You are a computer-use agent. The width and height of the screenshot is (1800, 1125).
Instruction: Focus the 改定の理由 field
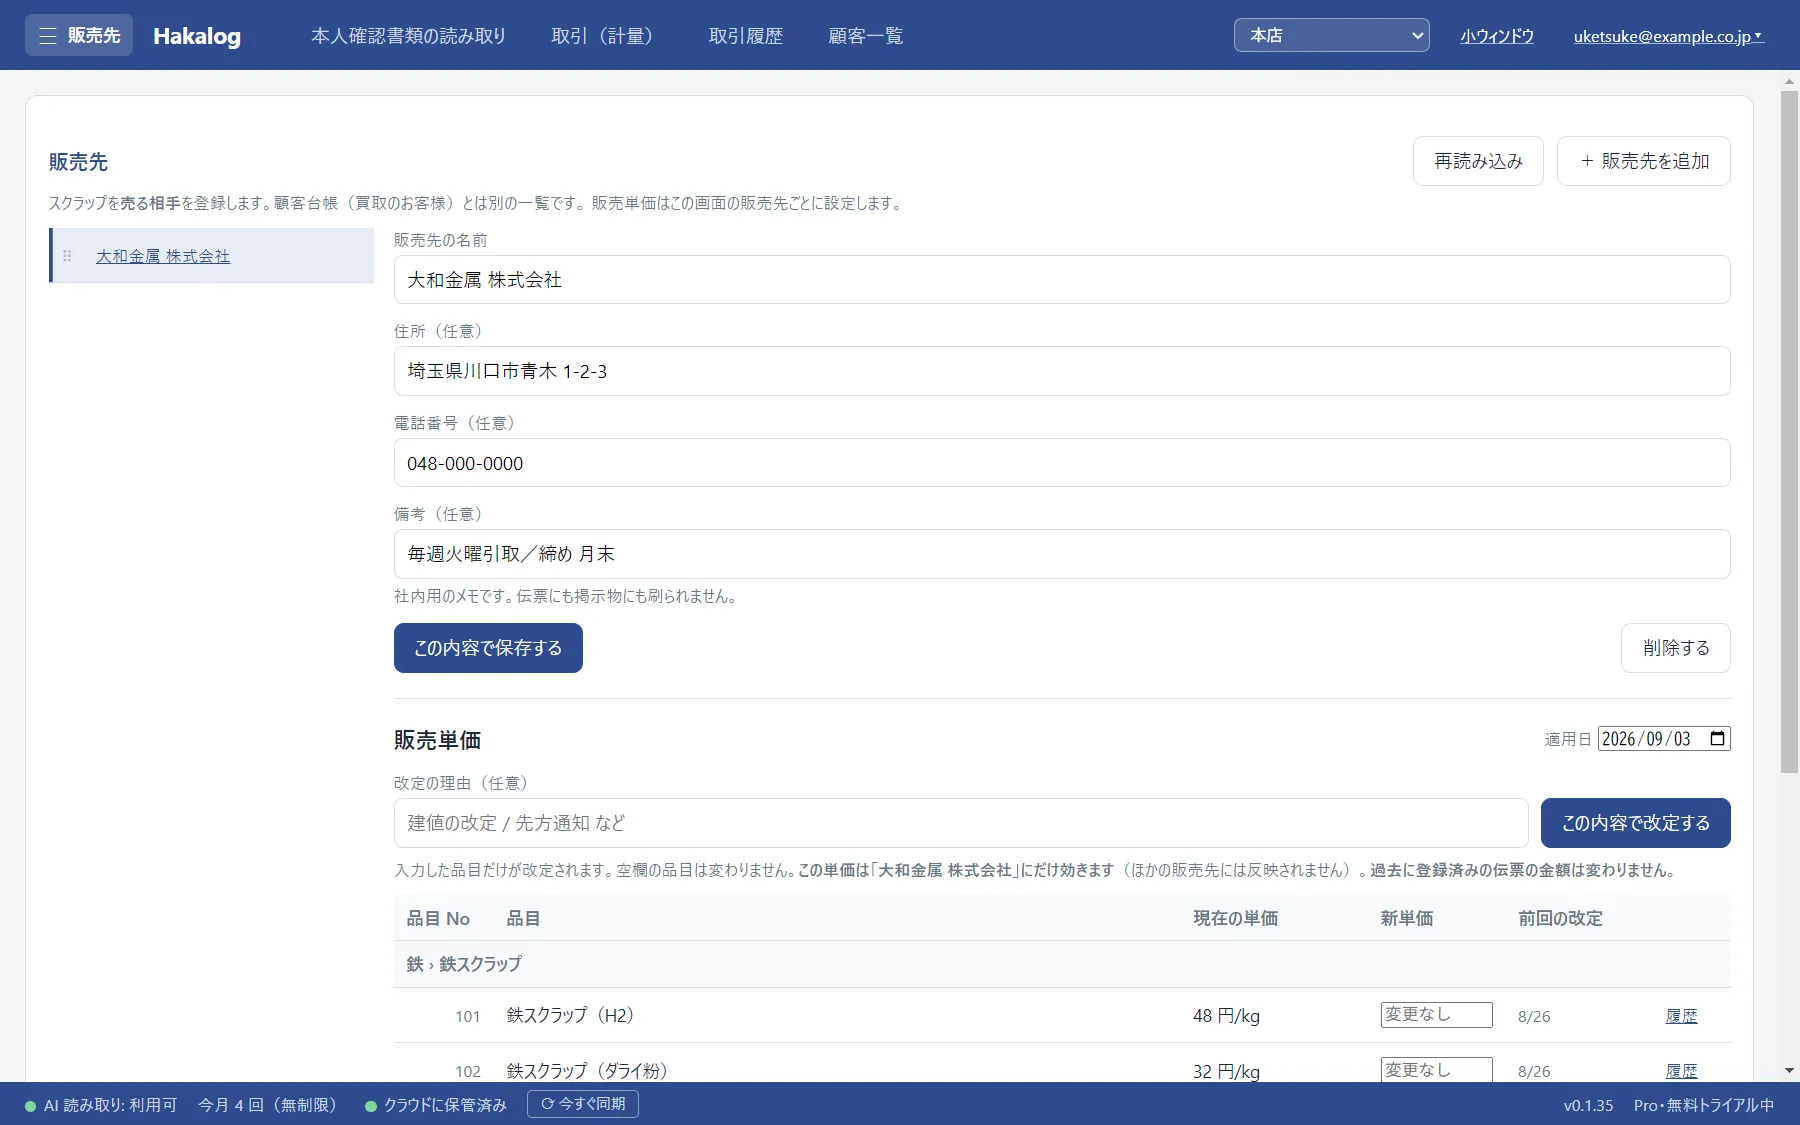pos(961,823)
